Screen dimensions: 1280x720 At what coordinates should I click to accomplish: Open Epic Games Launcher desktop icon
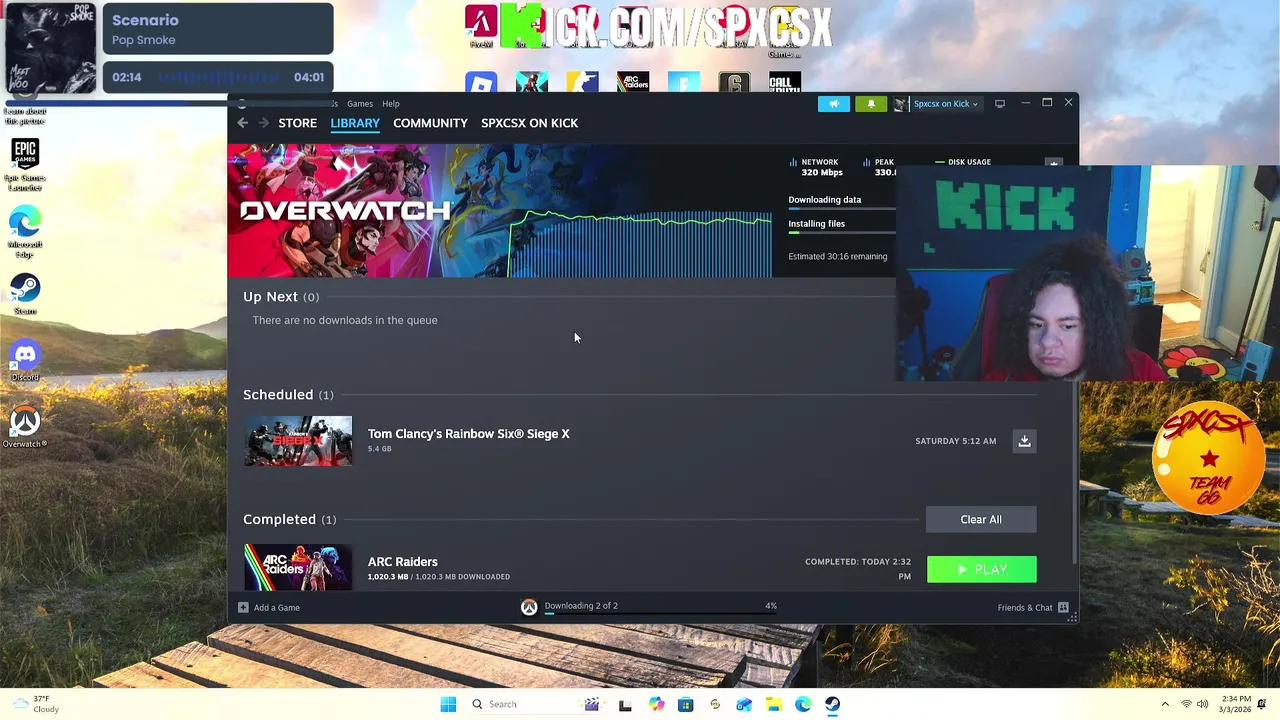tap(25, 165)
